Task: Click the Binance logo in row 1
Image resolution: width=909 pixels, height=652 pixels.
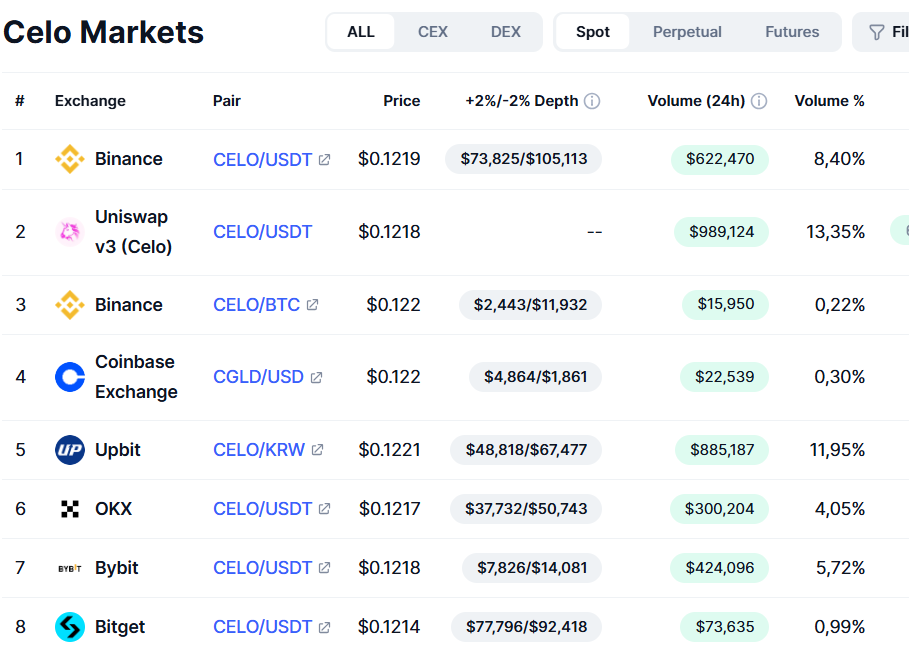Action: 70,159
